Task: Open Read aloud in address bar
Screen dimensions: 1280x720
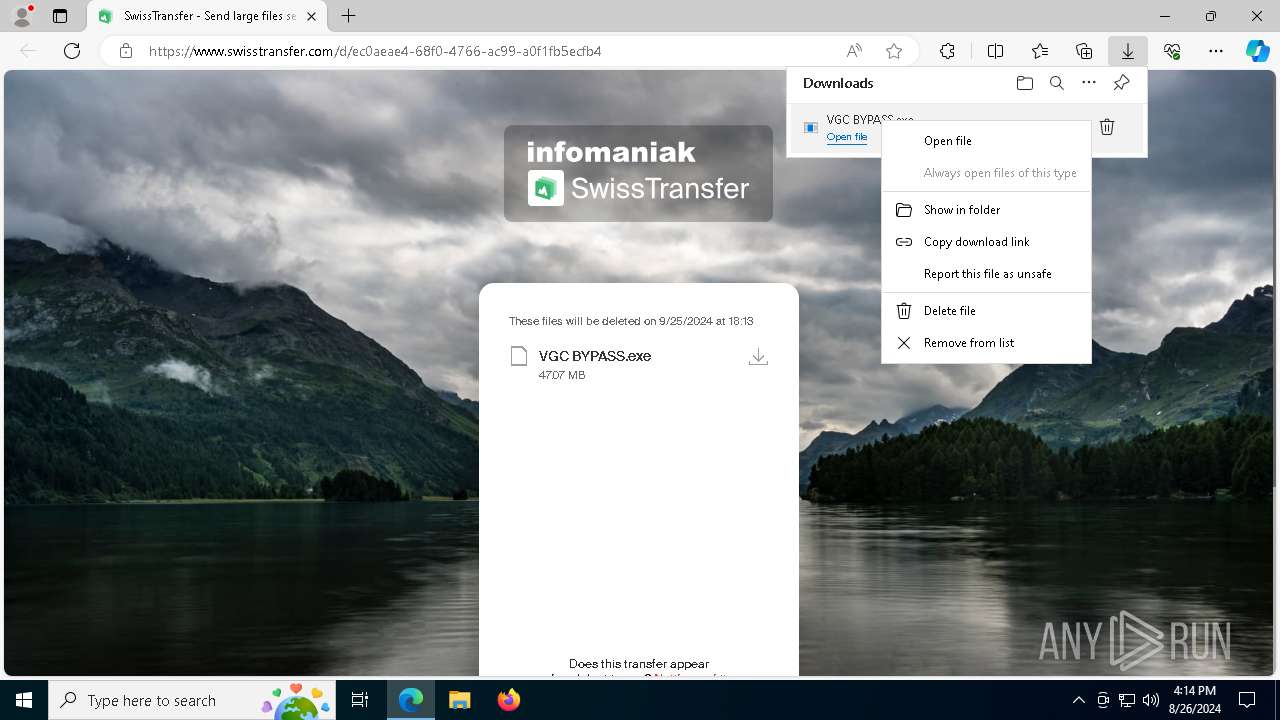Action: [x=854, y=51]
